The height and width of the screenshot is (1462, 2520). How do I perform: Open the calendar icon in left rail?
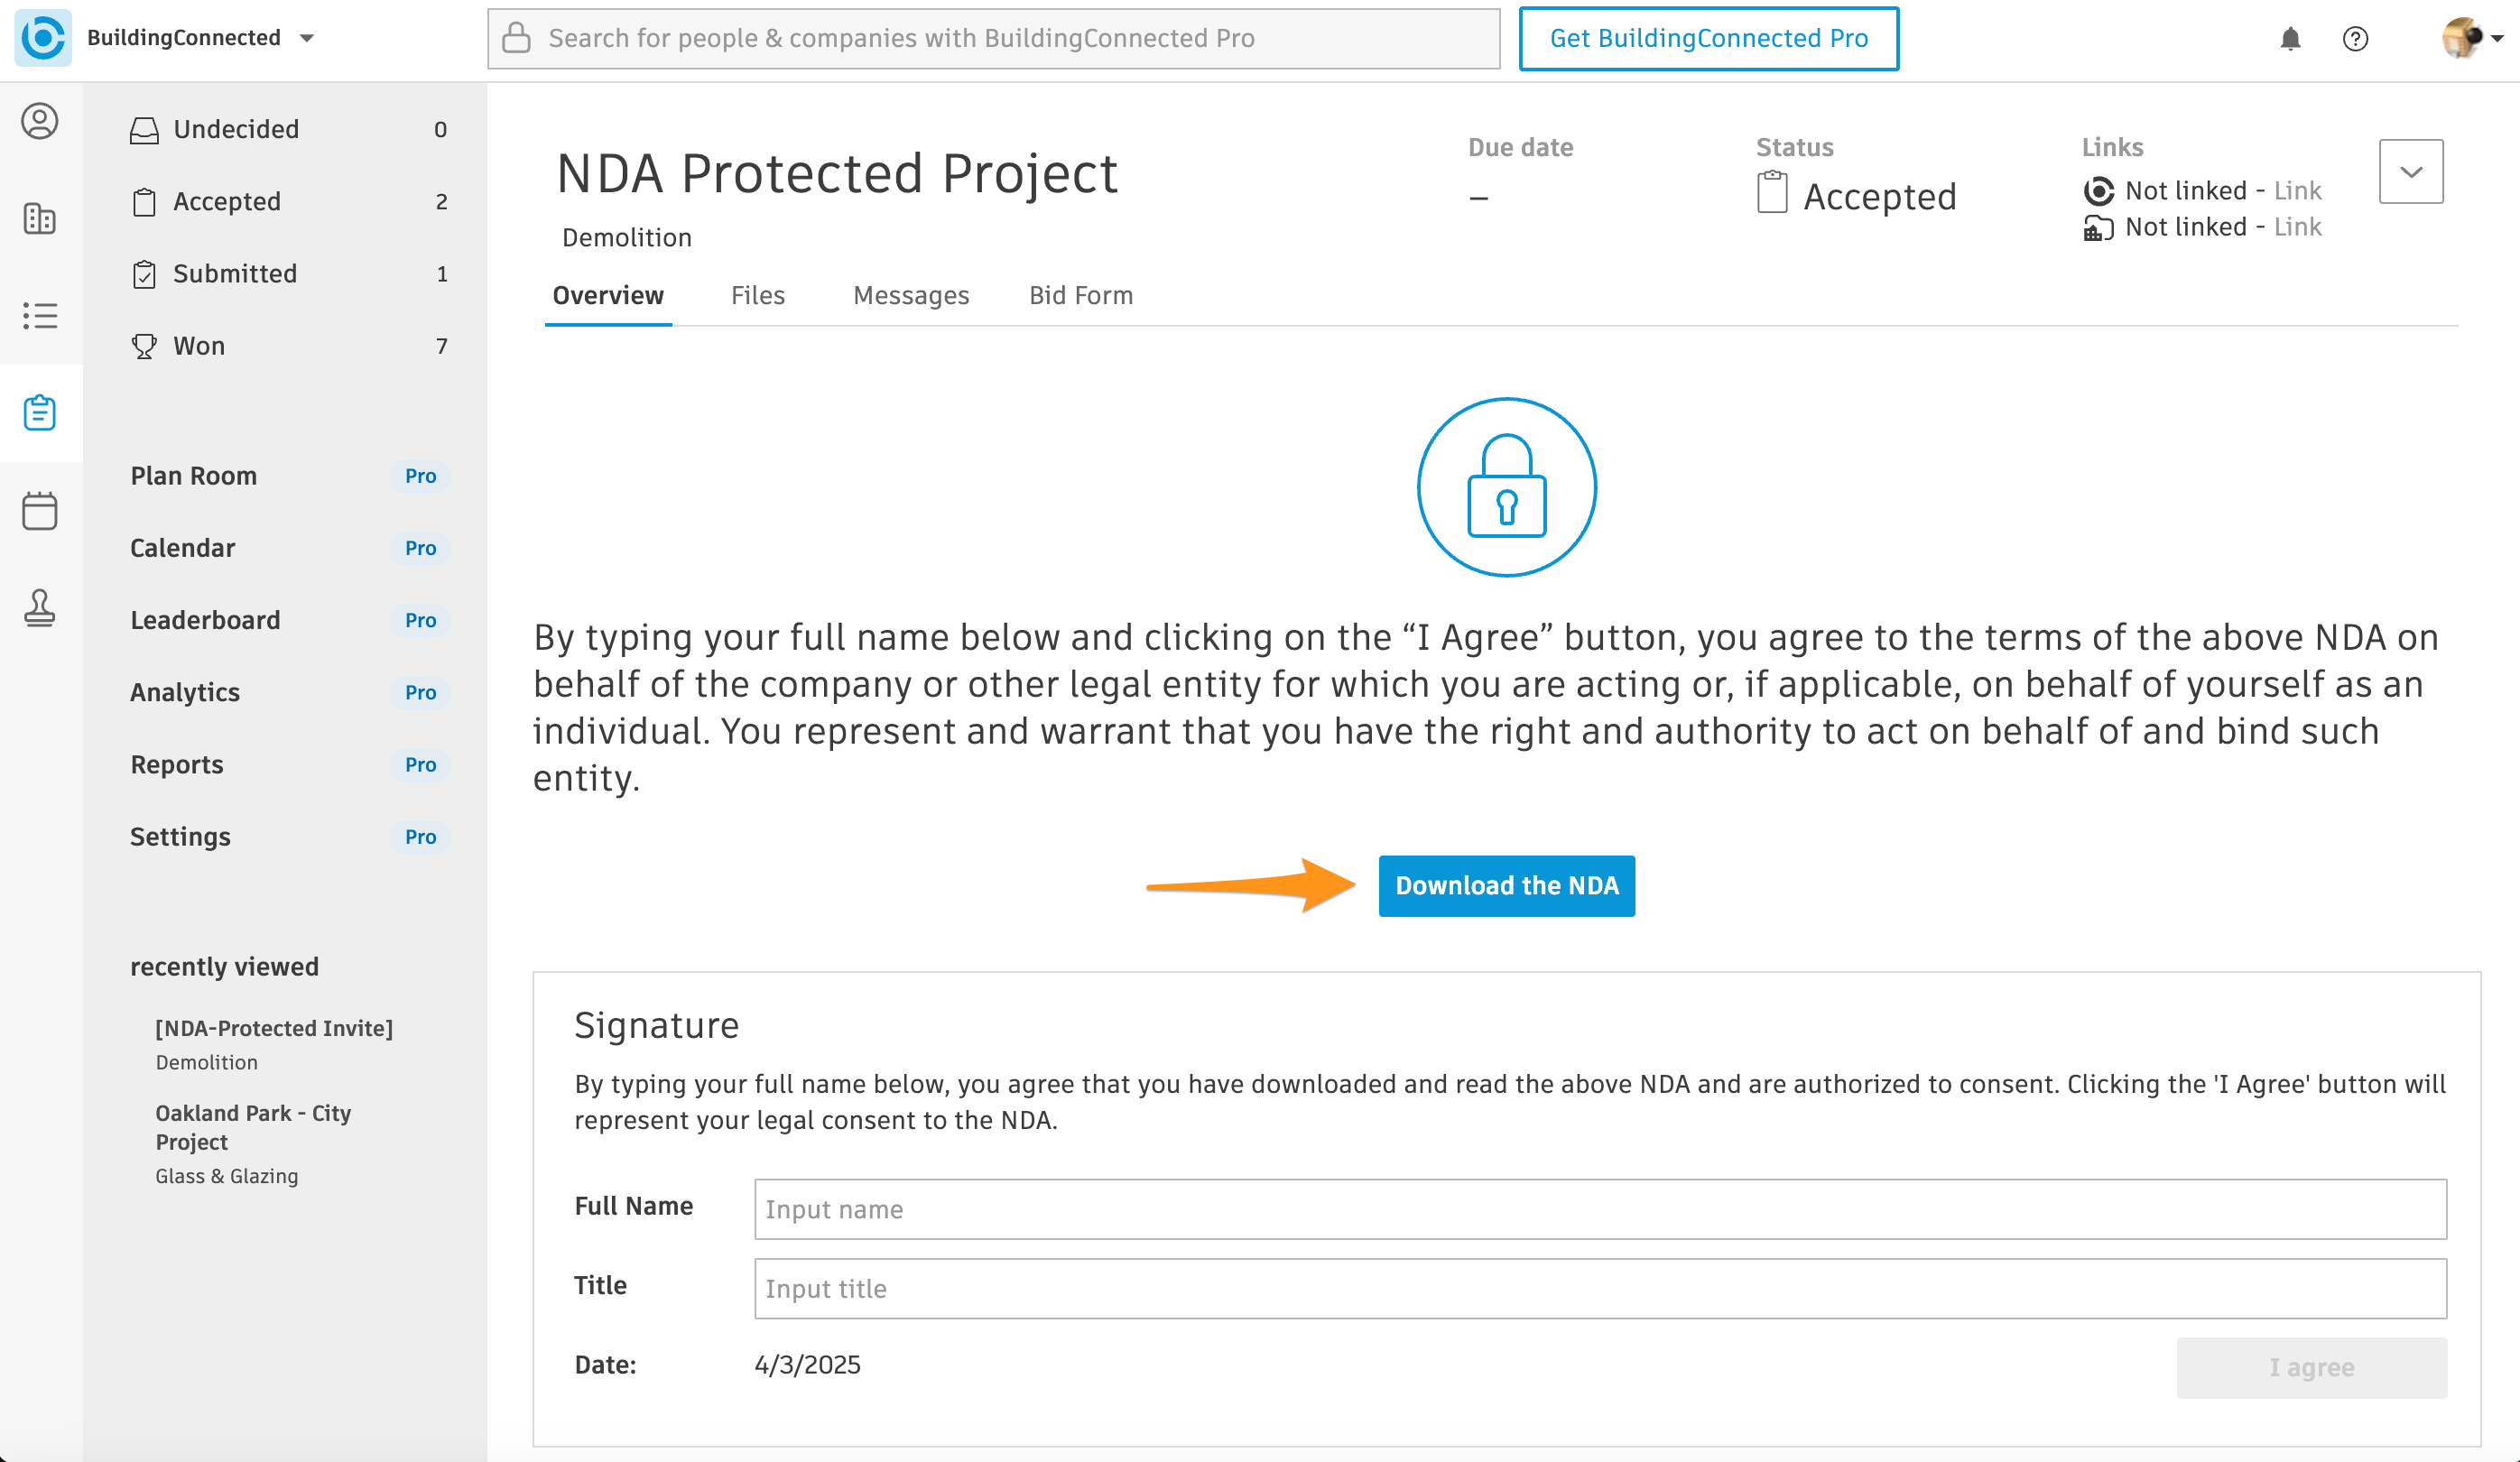point(40,510)
